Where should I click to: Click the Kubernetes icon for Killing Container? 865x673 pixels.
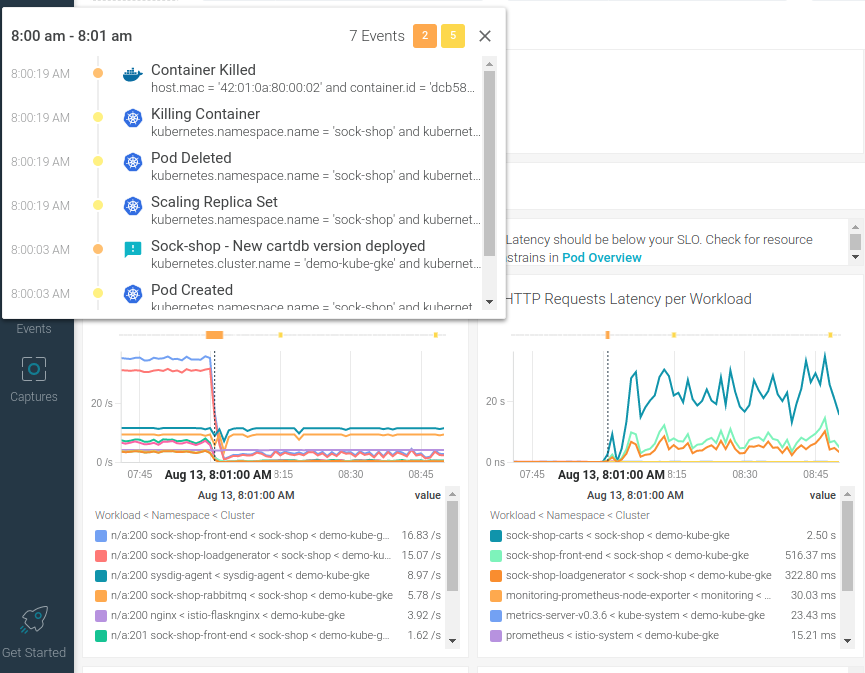click(133, 118)
